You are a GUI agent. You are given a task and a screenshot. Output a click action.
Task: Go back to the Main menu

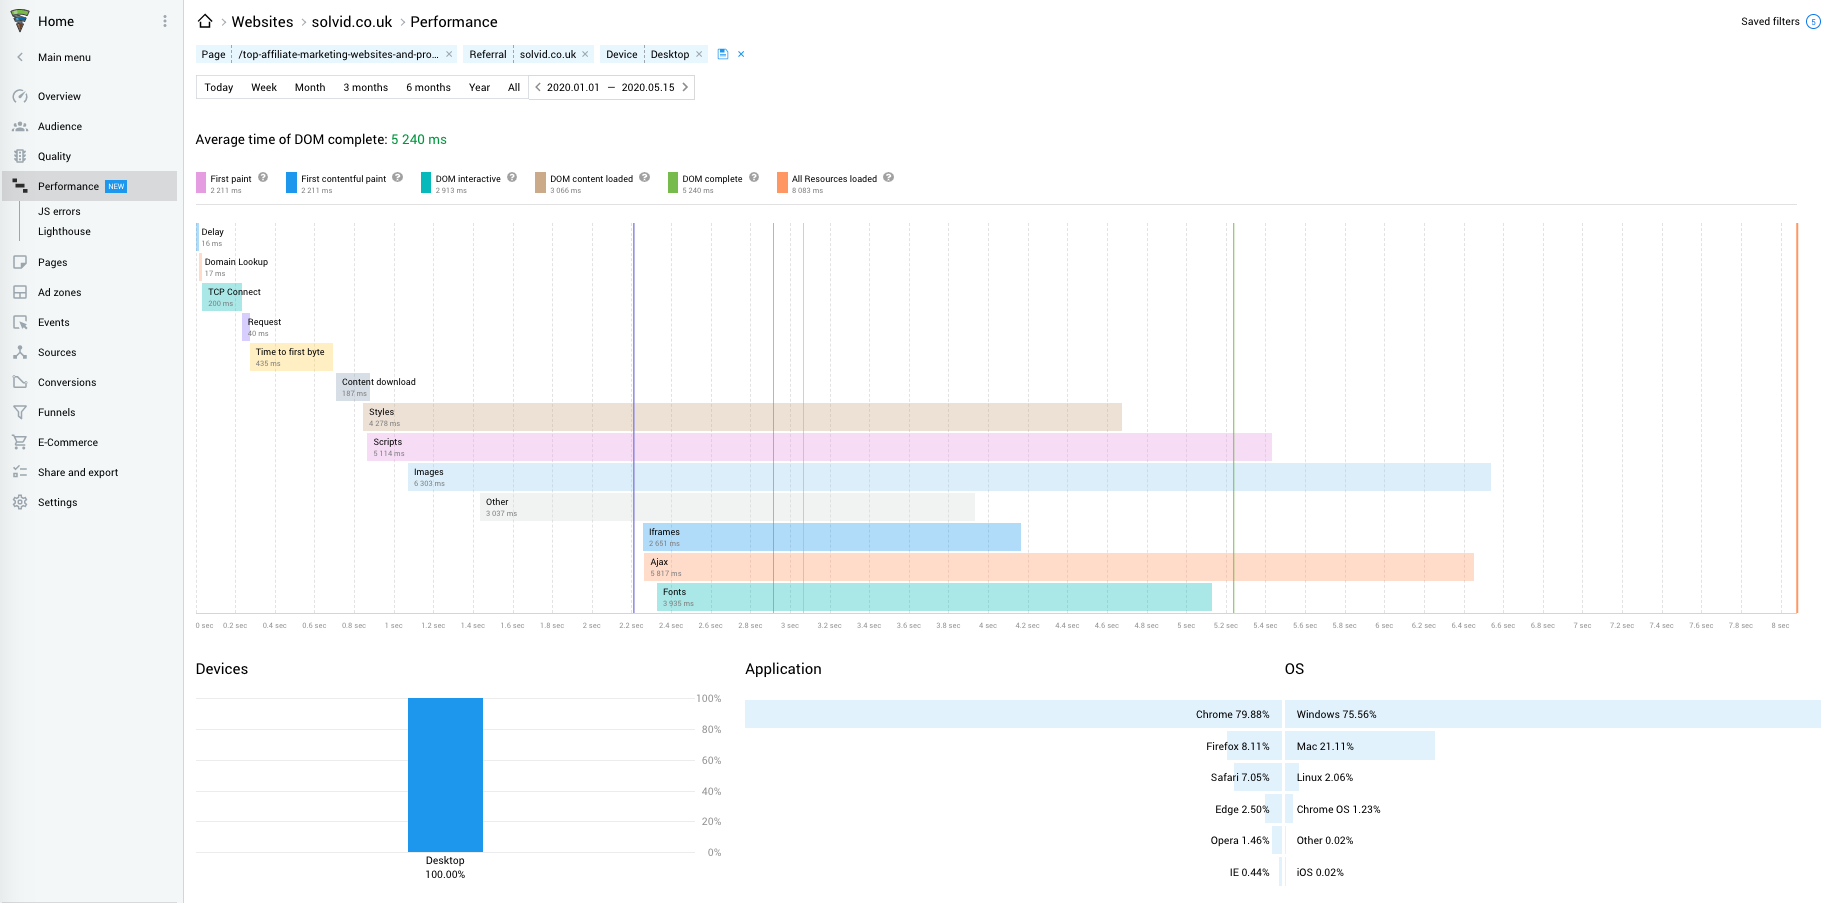coord(64,57)
